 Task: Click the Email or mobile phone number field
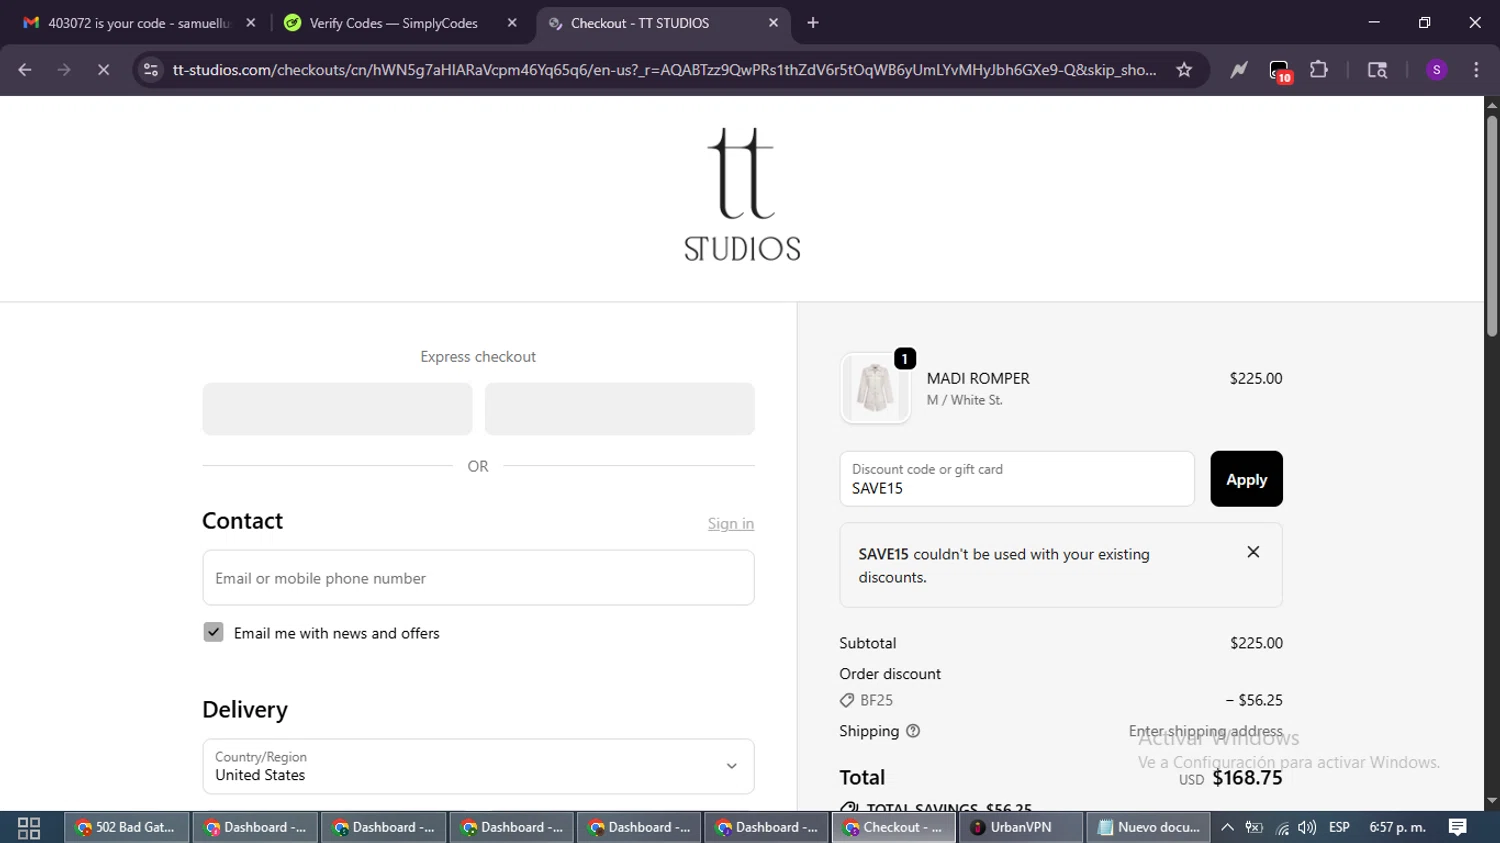478,578
